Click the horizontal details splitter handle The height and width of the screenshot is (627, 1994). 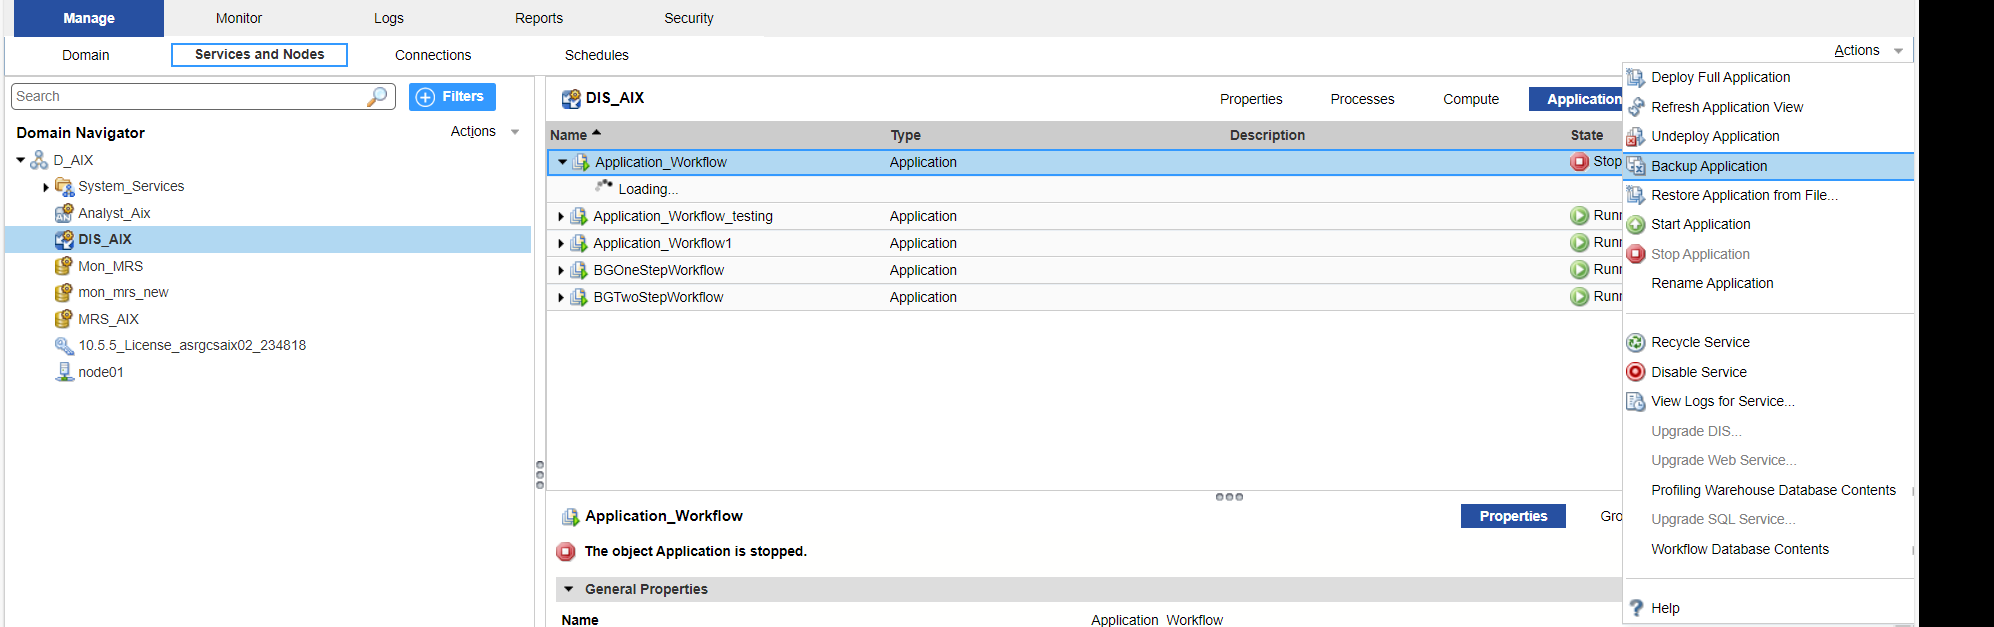pyautogui.click(x=1229, y=496)
